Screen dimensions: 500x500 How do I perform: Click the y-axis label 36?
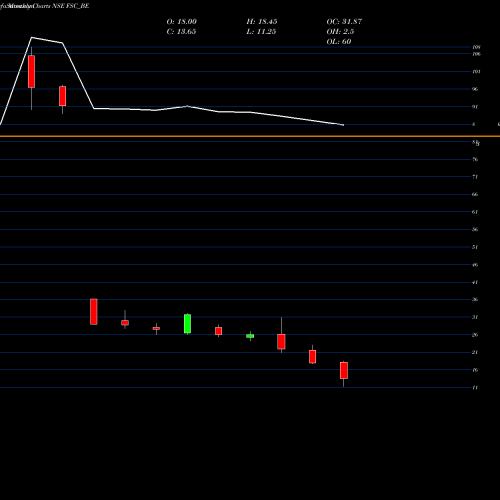(475, 300)
